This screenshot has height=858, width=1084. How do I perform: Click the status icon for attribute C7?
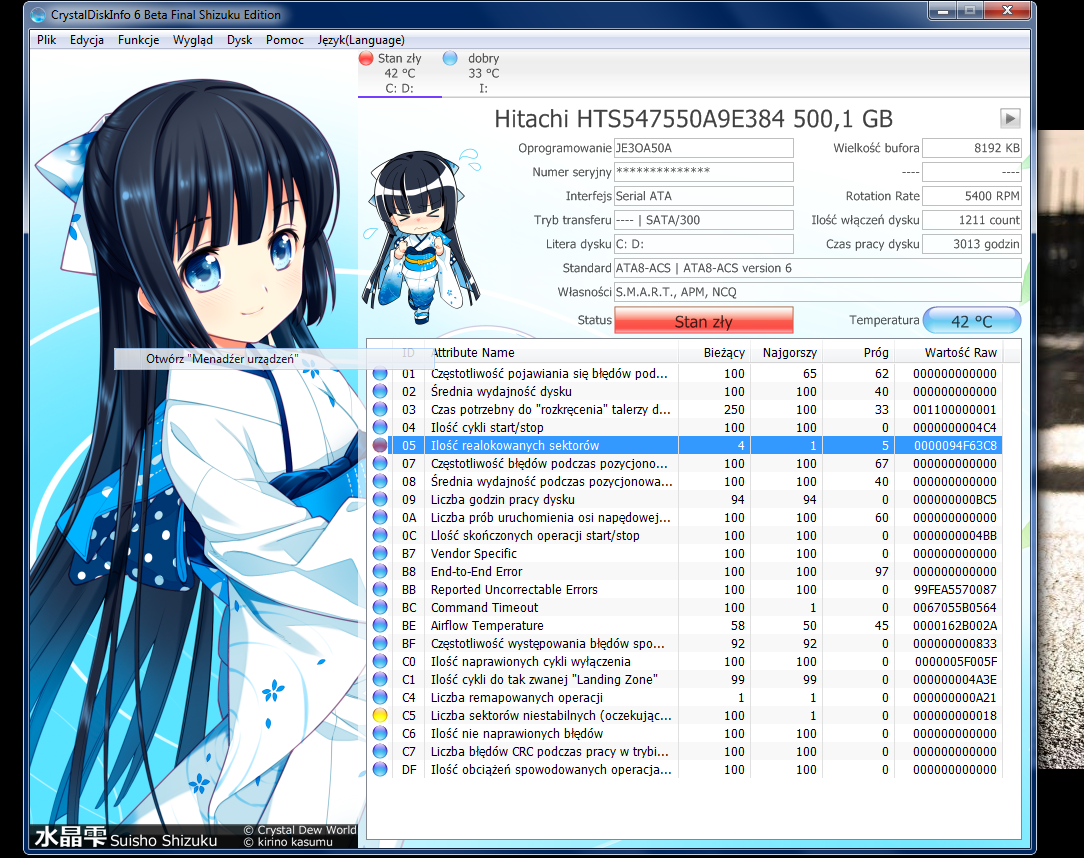(380, 751)
